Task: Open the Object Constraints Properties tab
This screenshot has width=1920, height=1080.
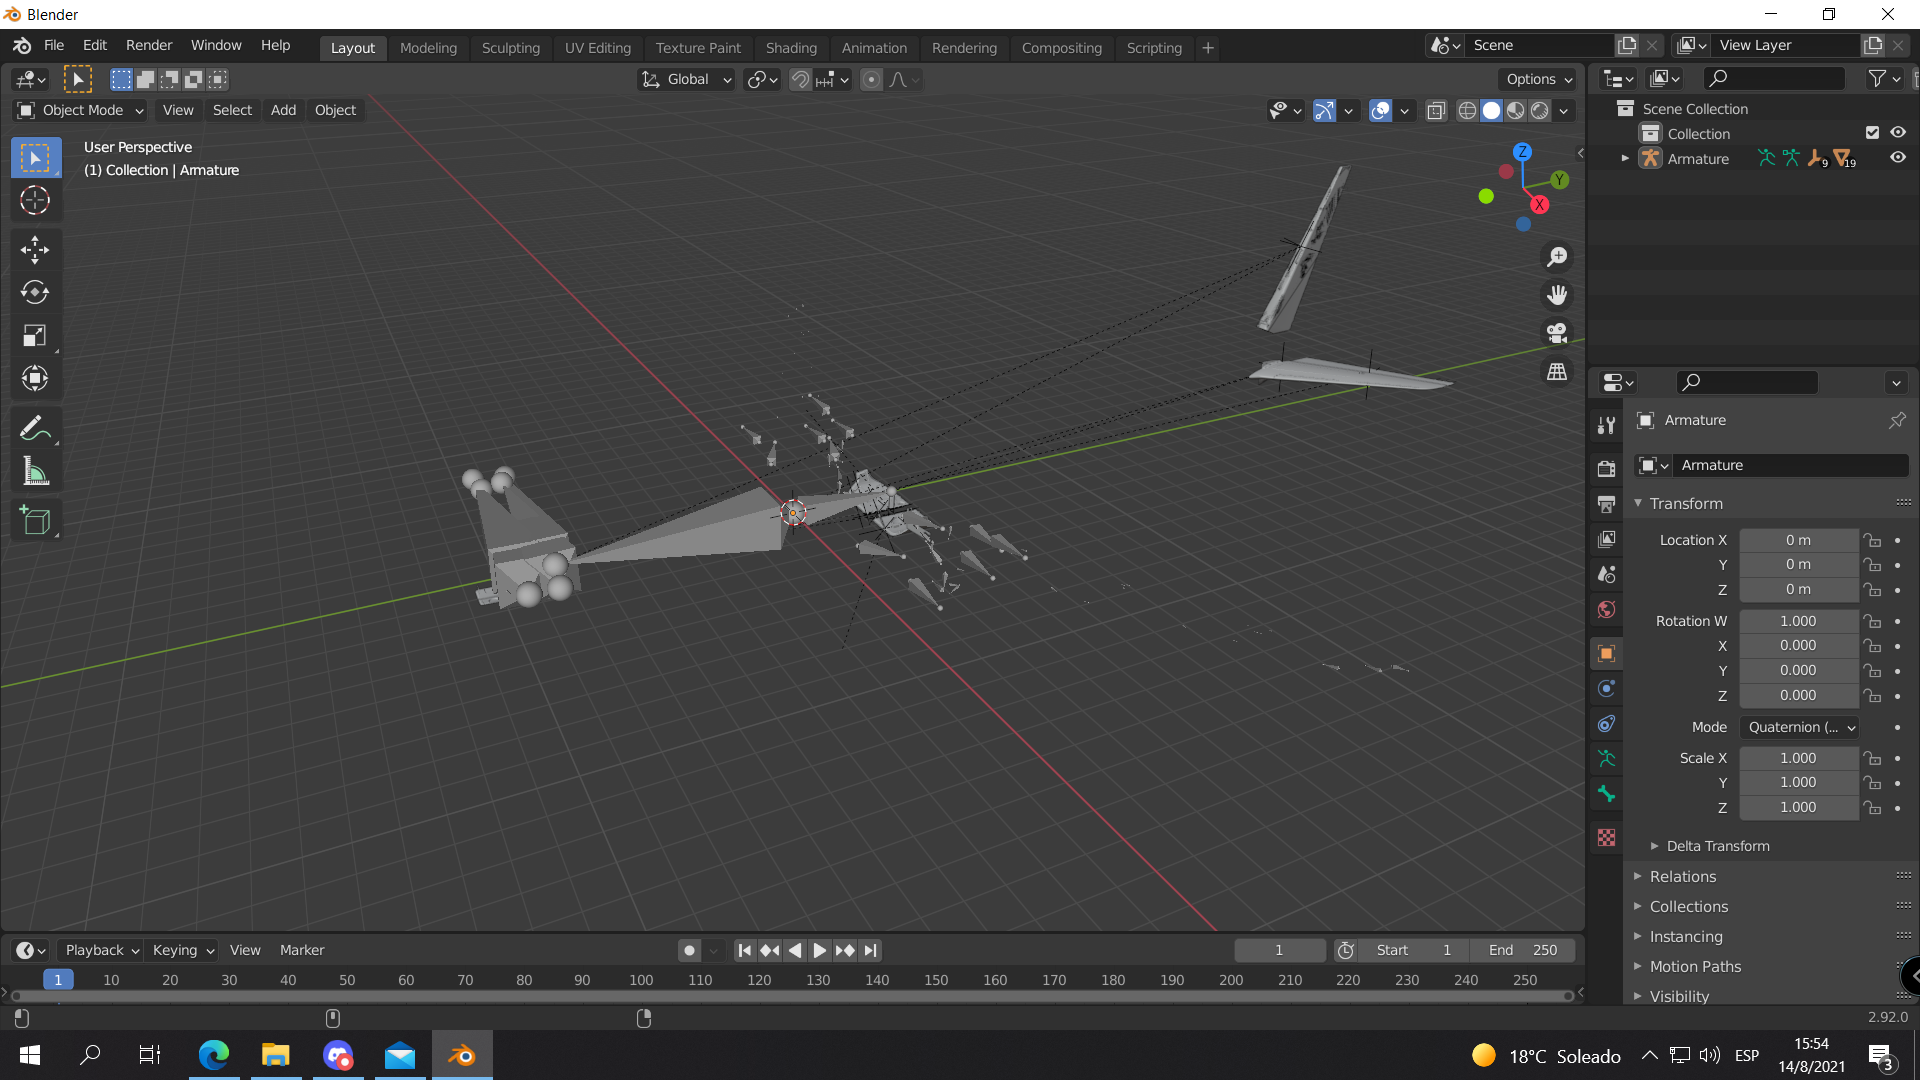Action: tap(1607, 724)
